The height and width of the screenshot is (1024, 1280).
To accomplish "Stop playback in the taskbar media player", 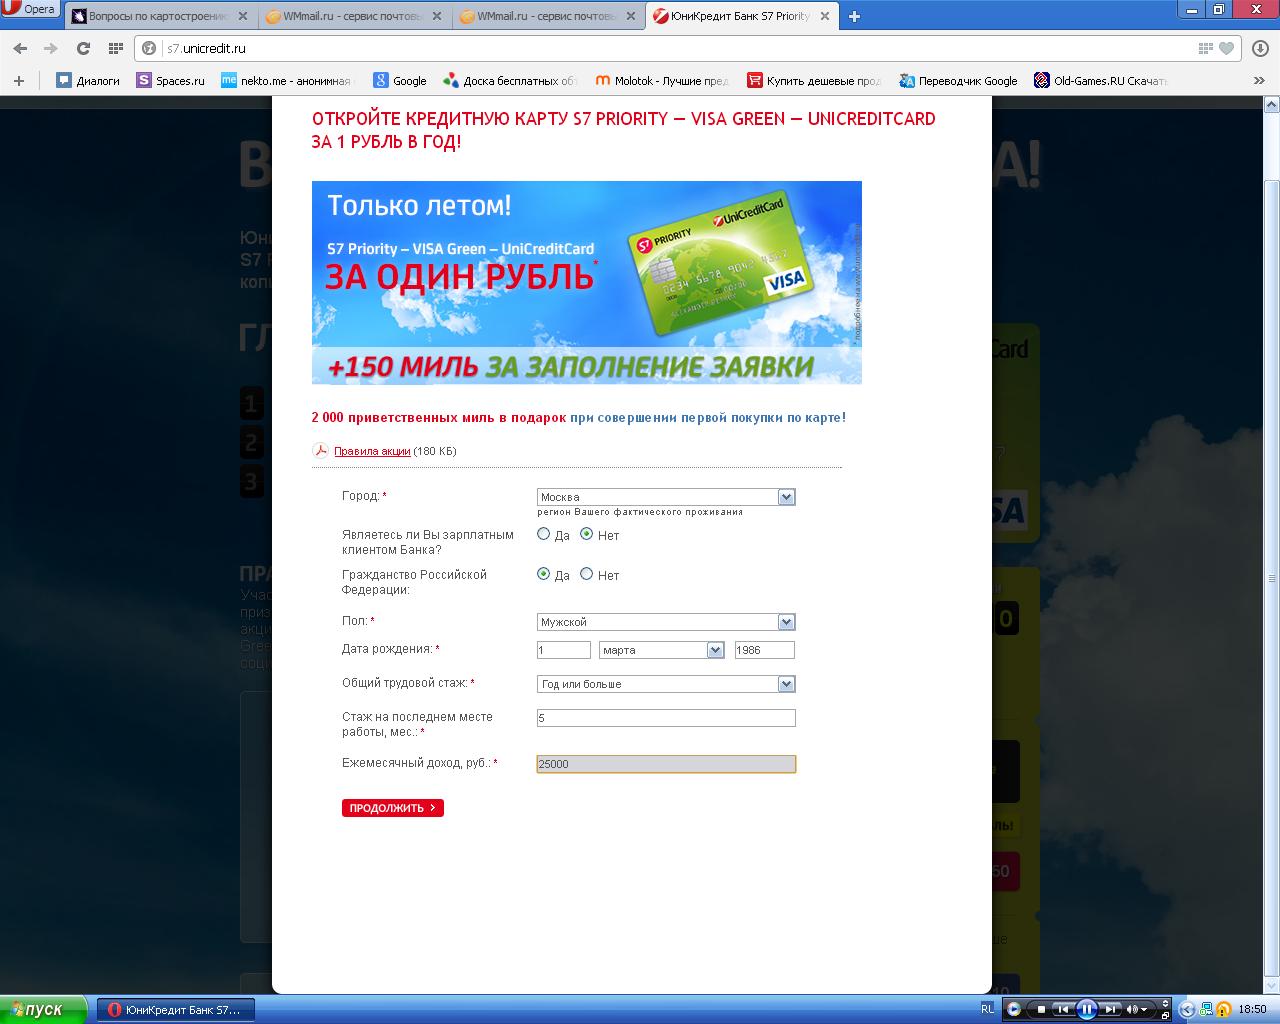I will tap(1041, 1010).
